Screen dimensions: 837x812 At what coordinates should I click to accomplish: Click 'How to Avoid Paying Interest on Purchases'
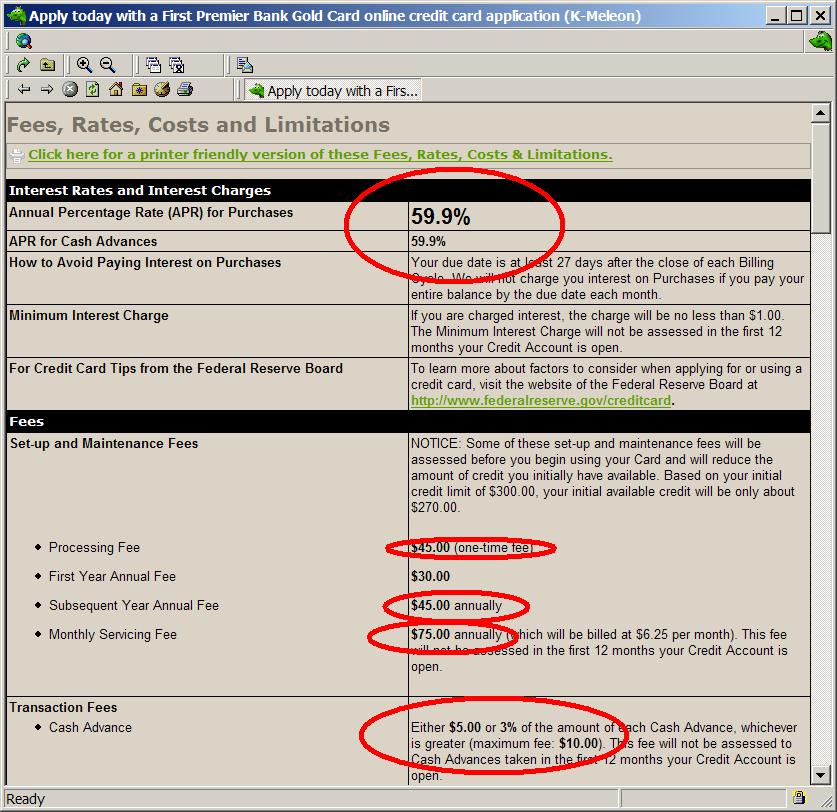click(145, 263)
